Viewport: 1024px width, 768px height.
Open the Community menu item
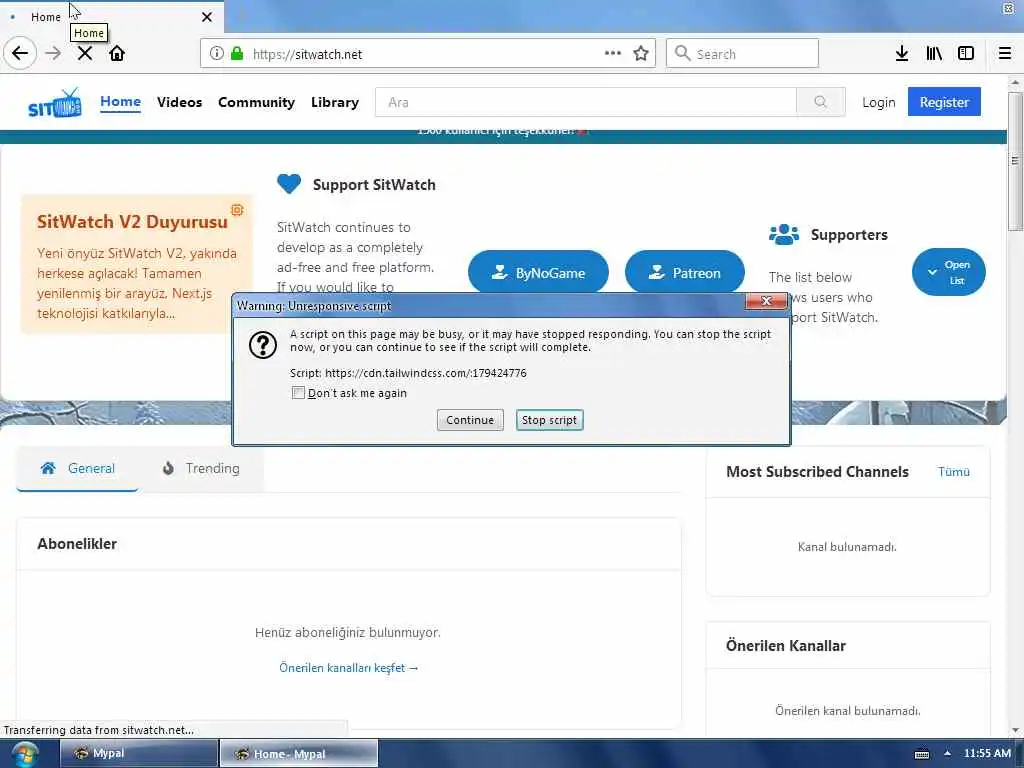click(257, 103)
